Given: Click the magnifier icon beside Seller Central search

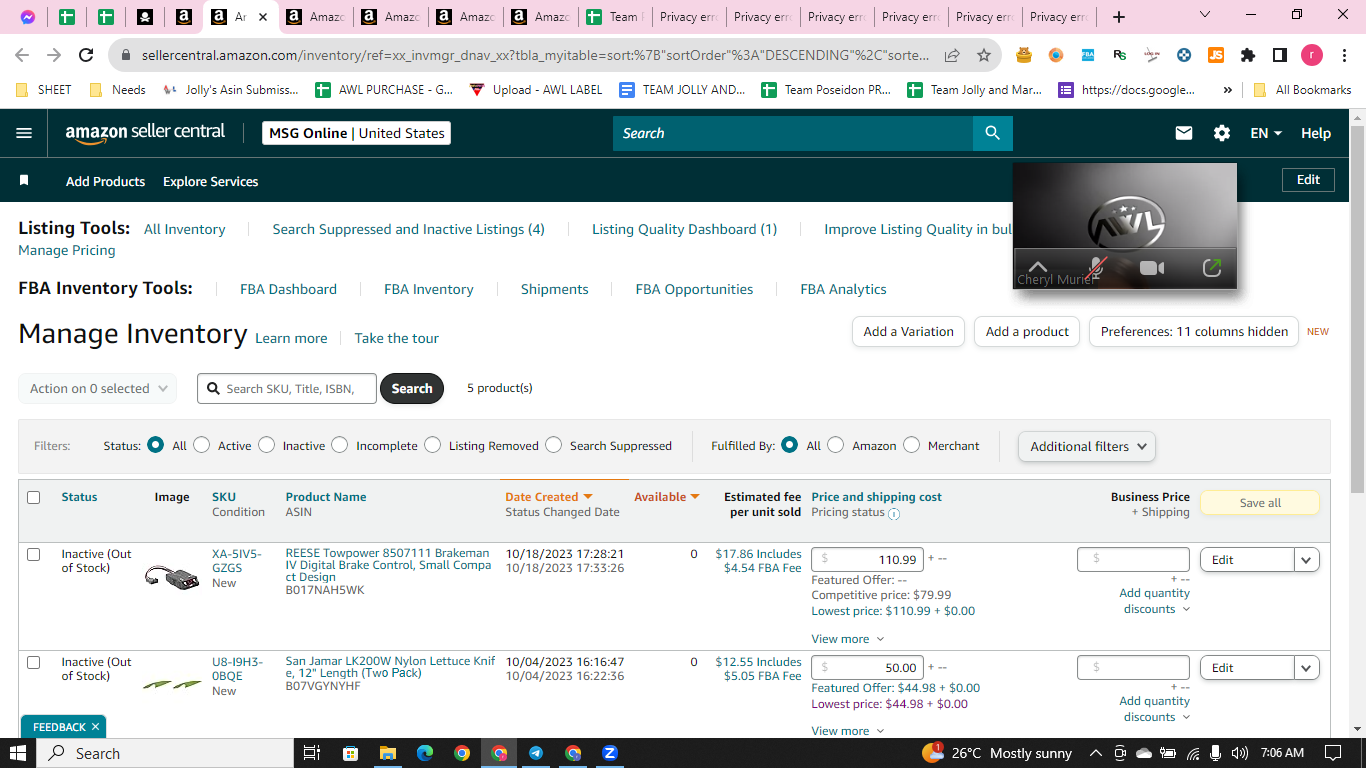Looking at the screenshot, I should [x=992, y=133].
